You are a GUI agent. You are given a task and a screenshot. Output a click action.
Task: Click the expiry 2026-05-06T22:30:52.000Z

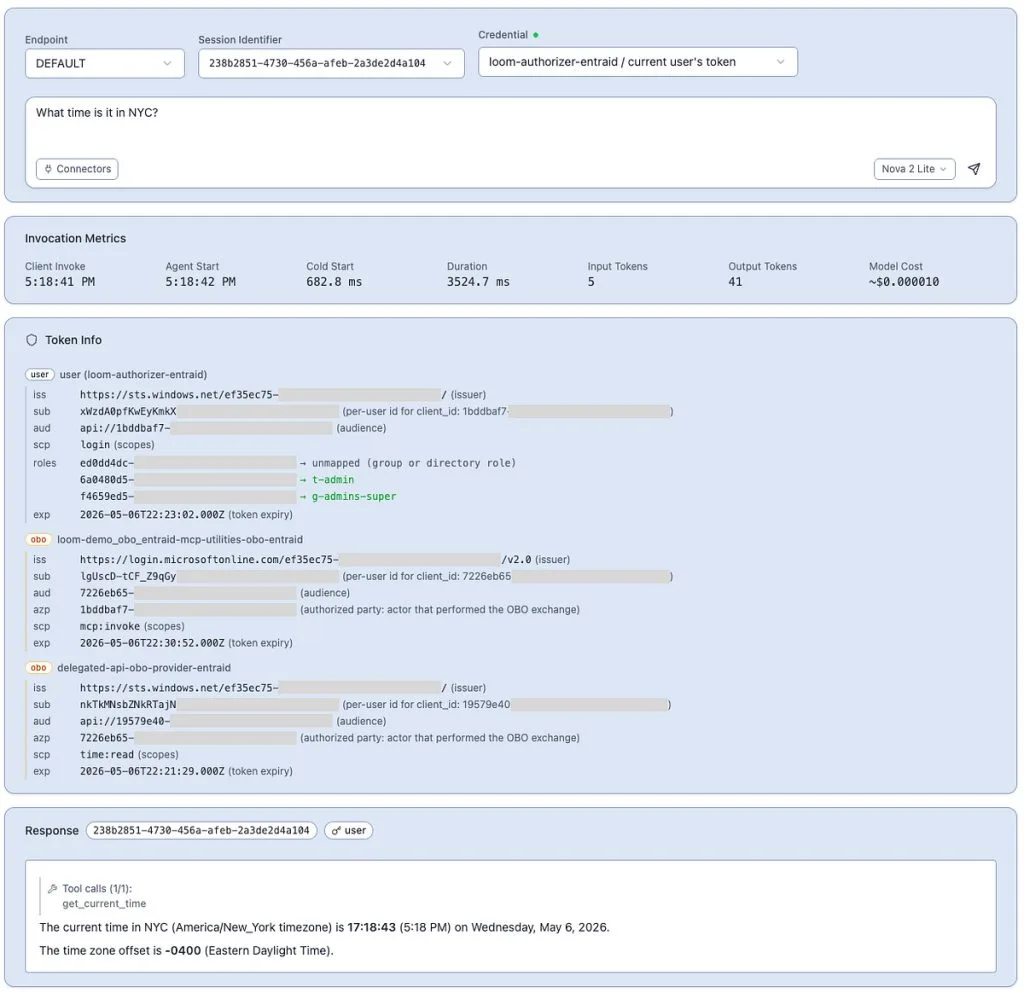point(152,643)
